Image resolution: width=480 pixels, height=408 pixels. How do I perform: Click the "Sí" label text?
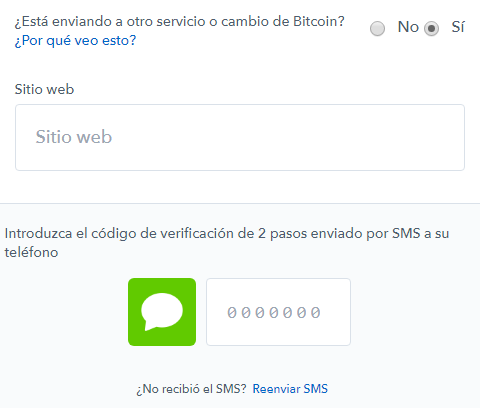[x=458, y=27]
